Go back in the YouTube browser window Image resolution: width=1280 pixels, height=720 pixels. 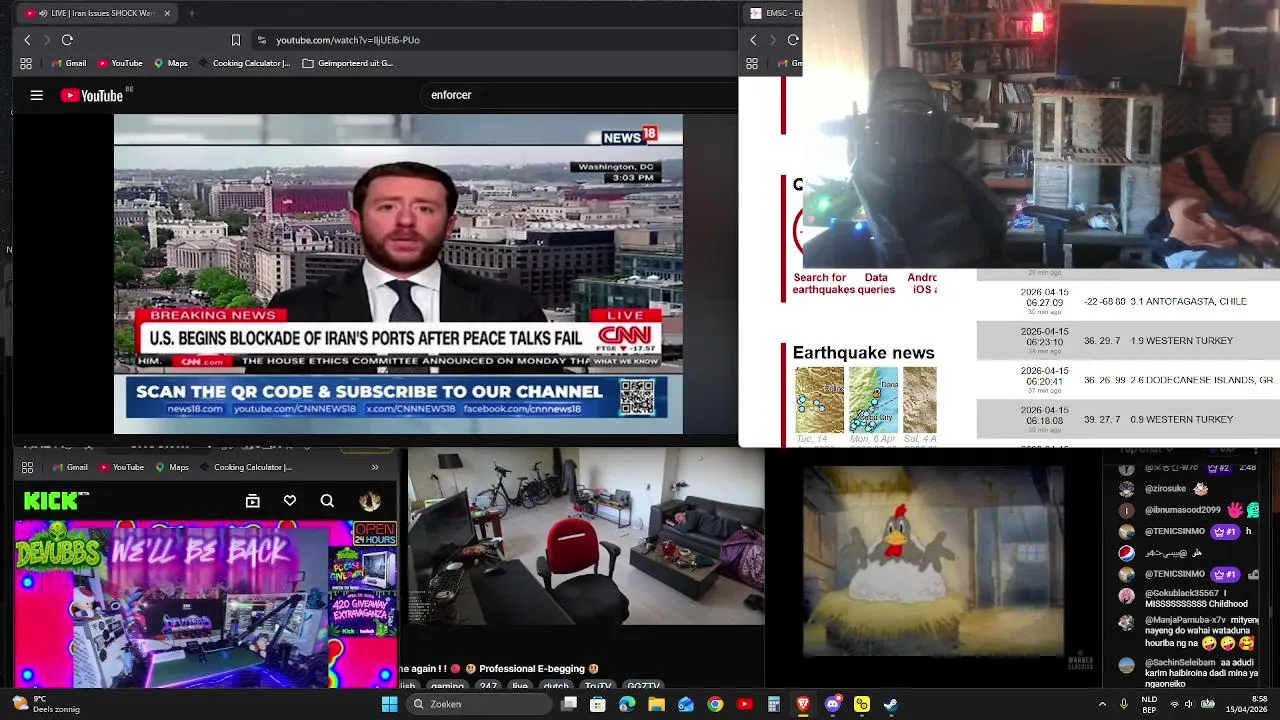27,40
